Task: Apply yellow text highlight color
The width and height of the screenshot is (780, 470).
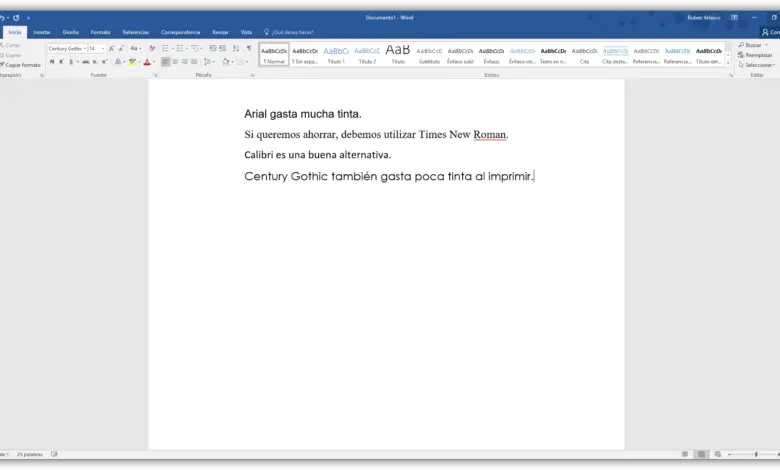Action: tap(132, 62)
